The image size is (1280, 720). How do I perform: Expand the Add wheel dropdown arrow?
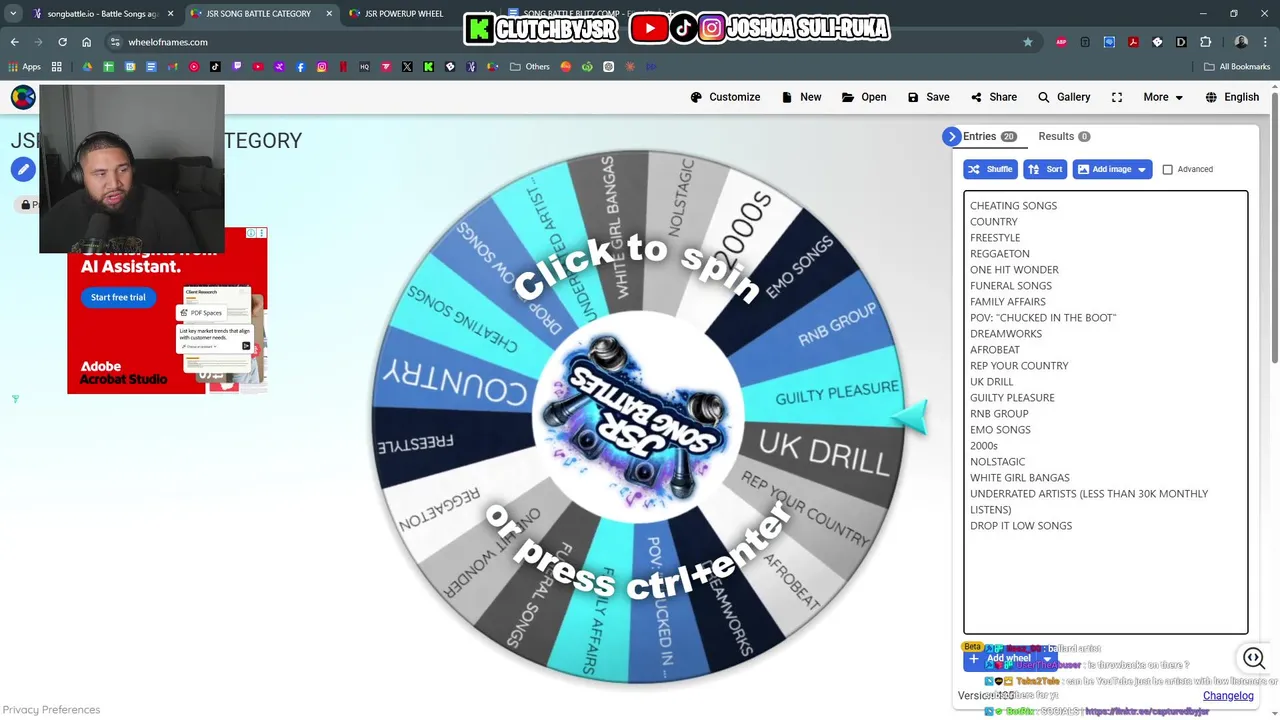[x=1047, y=659]
